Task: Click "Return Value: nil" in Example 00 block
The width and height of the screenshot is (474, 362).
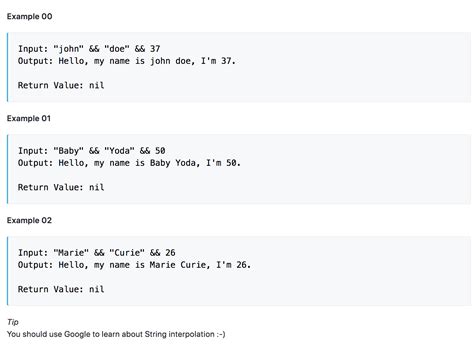Action: [x=61, y=85]
